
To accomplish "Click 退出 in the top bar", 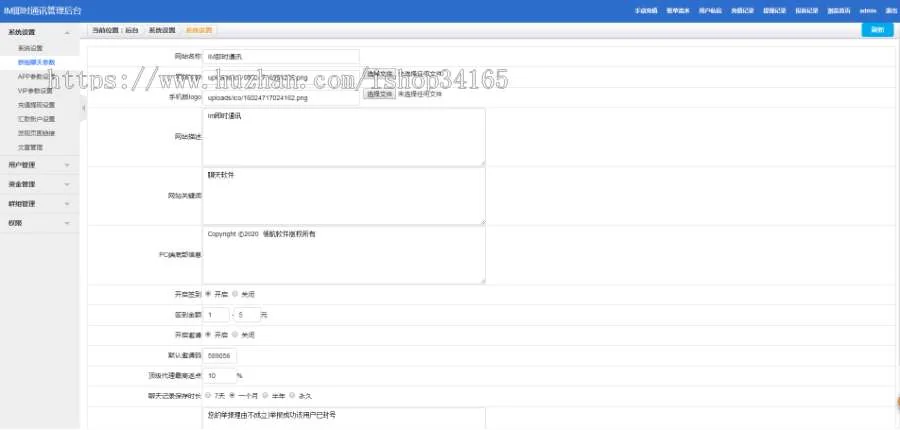I will point(890,10).
